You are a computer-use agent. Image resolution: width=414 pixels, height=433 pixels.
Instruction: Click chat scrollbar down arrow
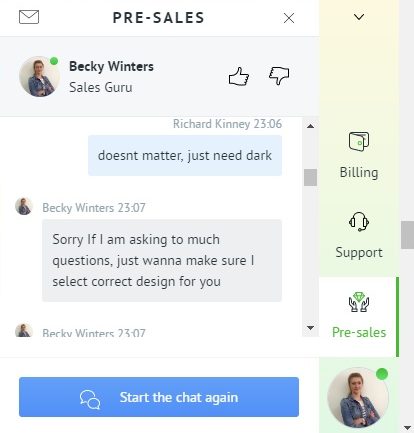310,328
